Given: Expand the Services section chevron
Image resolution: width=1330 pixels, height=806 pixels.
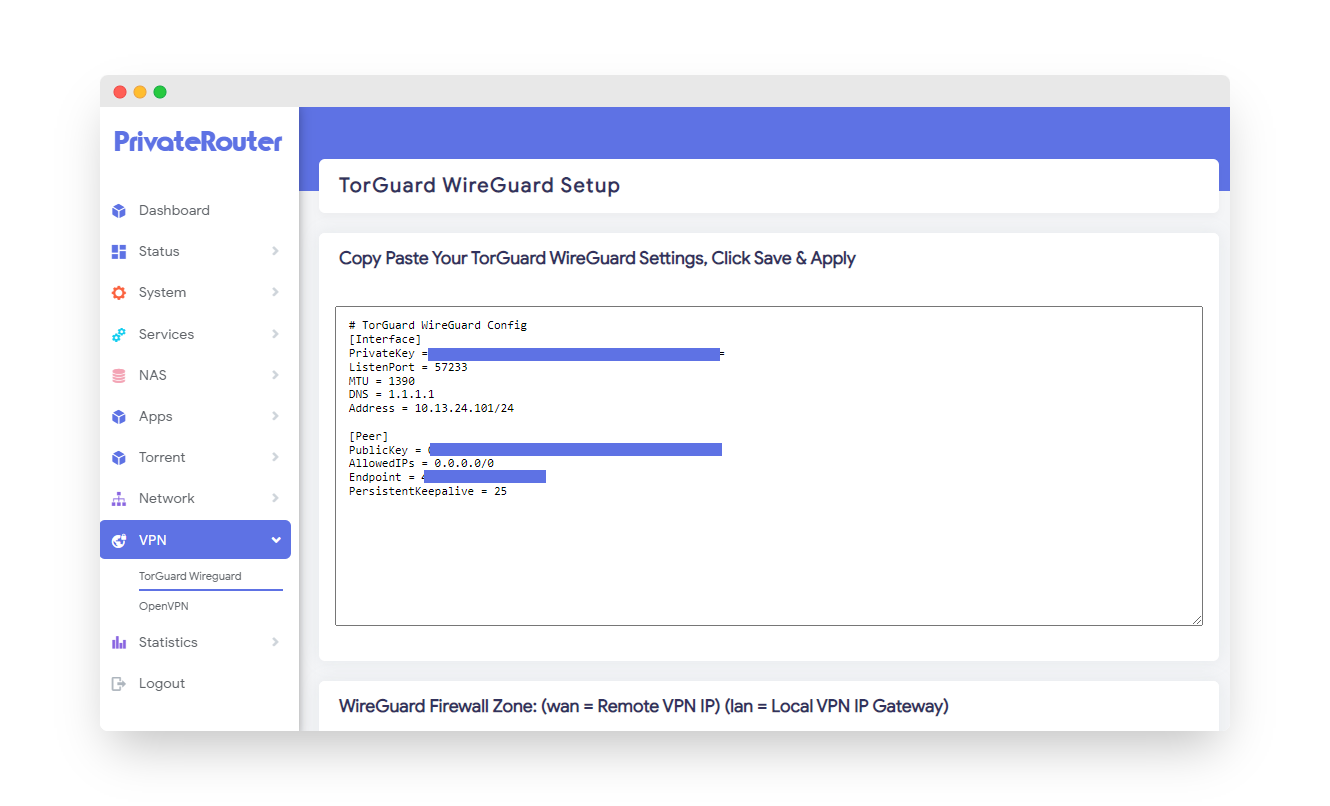Looking at the screenshot, I should (x=276, y=333).
